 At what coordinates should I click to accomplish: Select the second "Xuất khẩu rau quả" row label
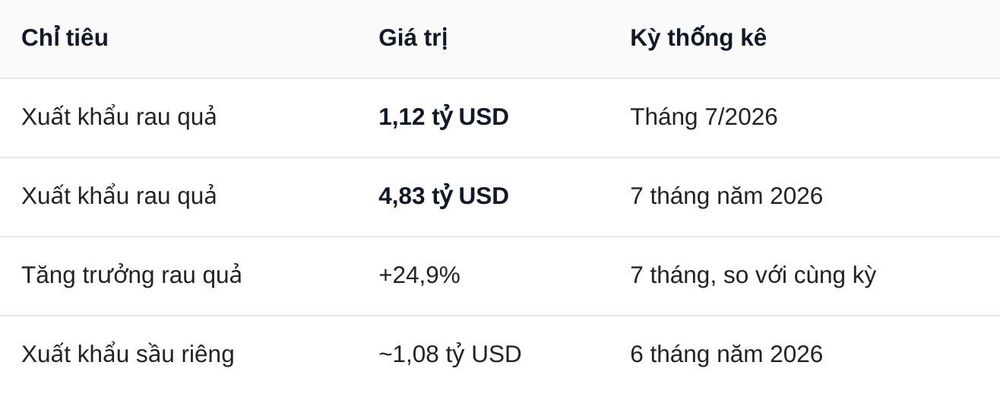(119, 196)
